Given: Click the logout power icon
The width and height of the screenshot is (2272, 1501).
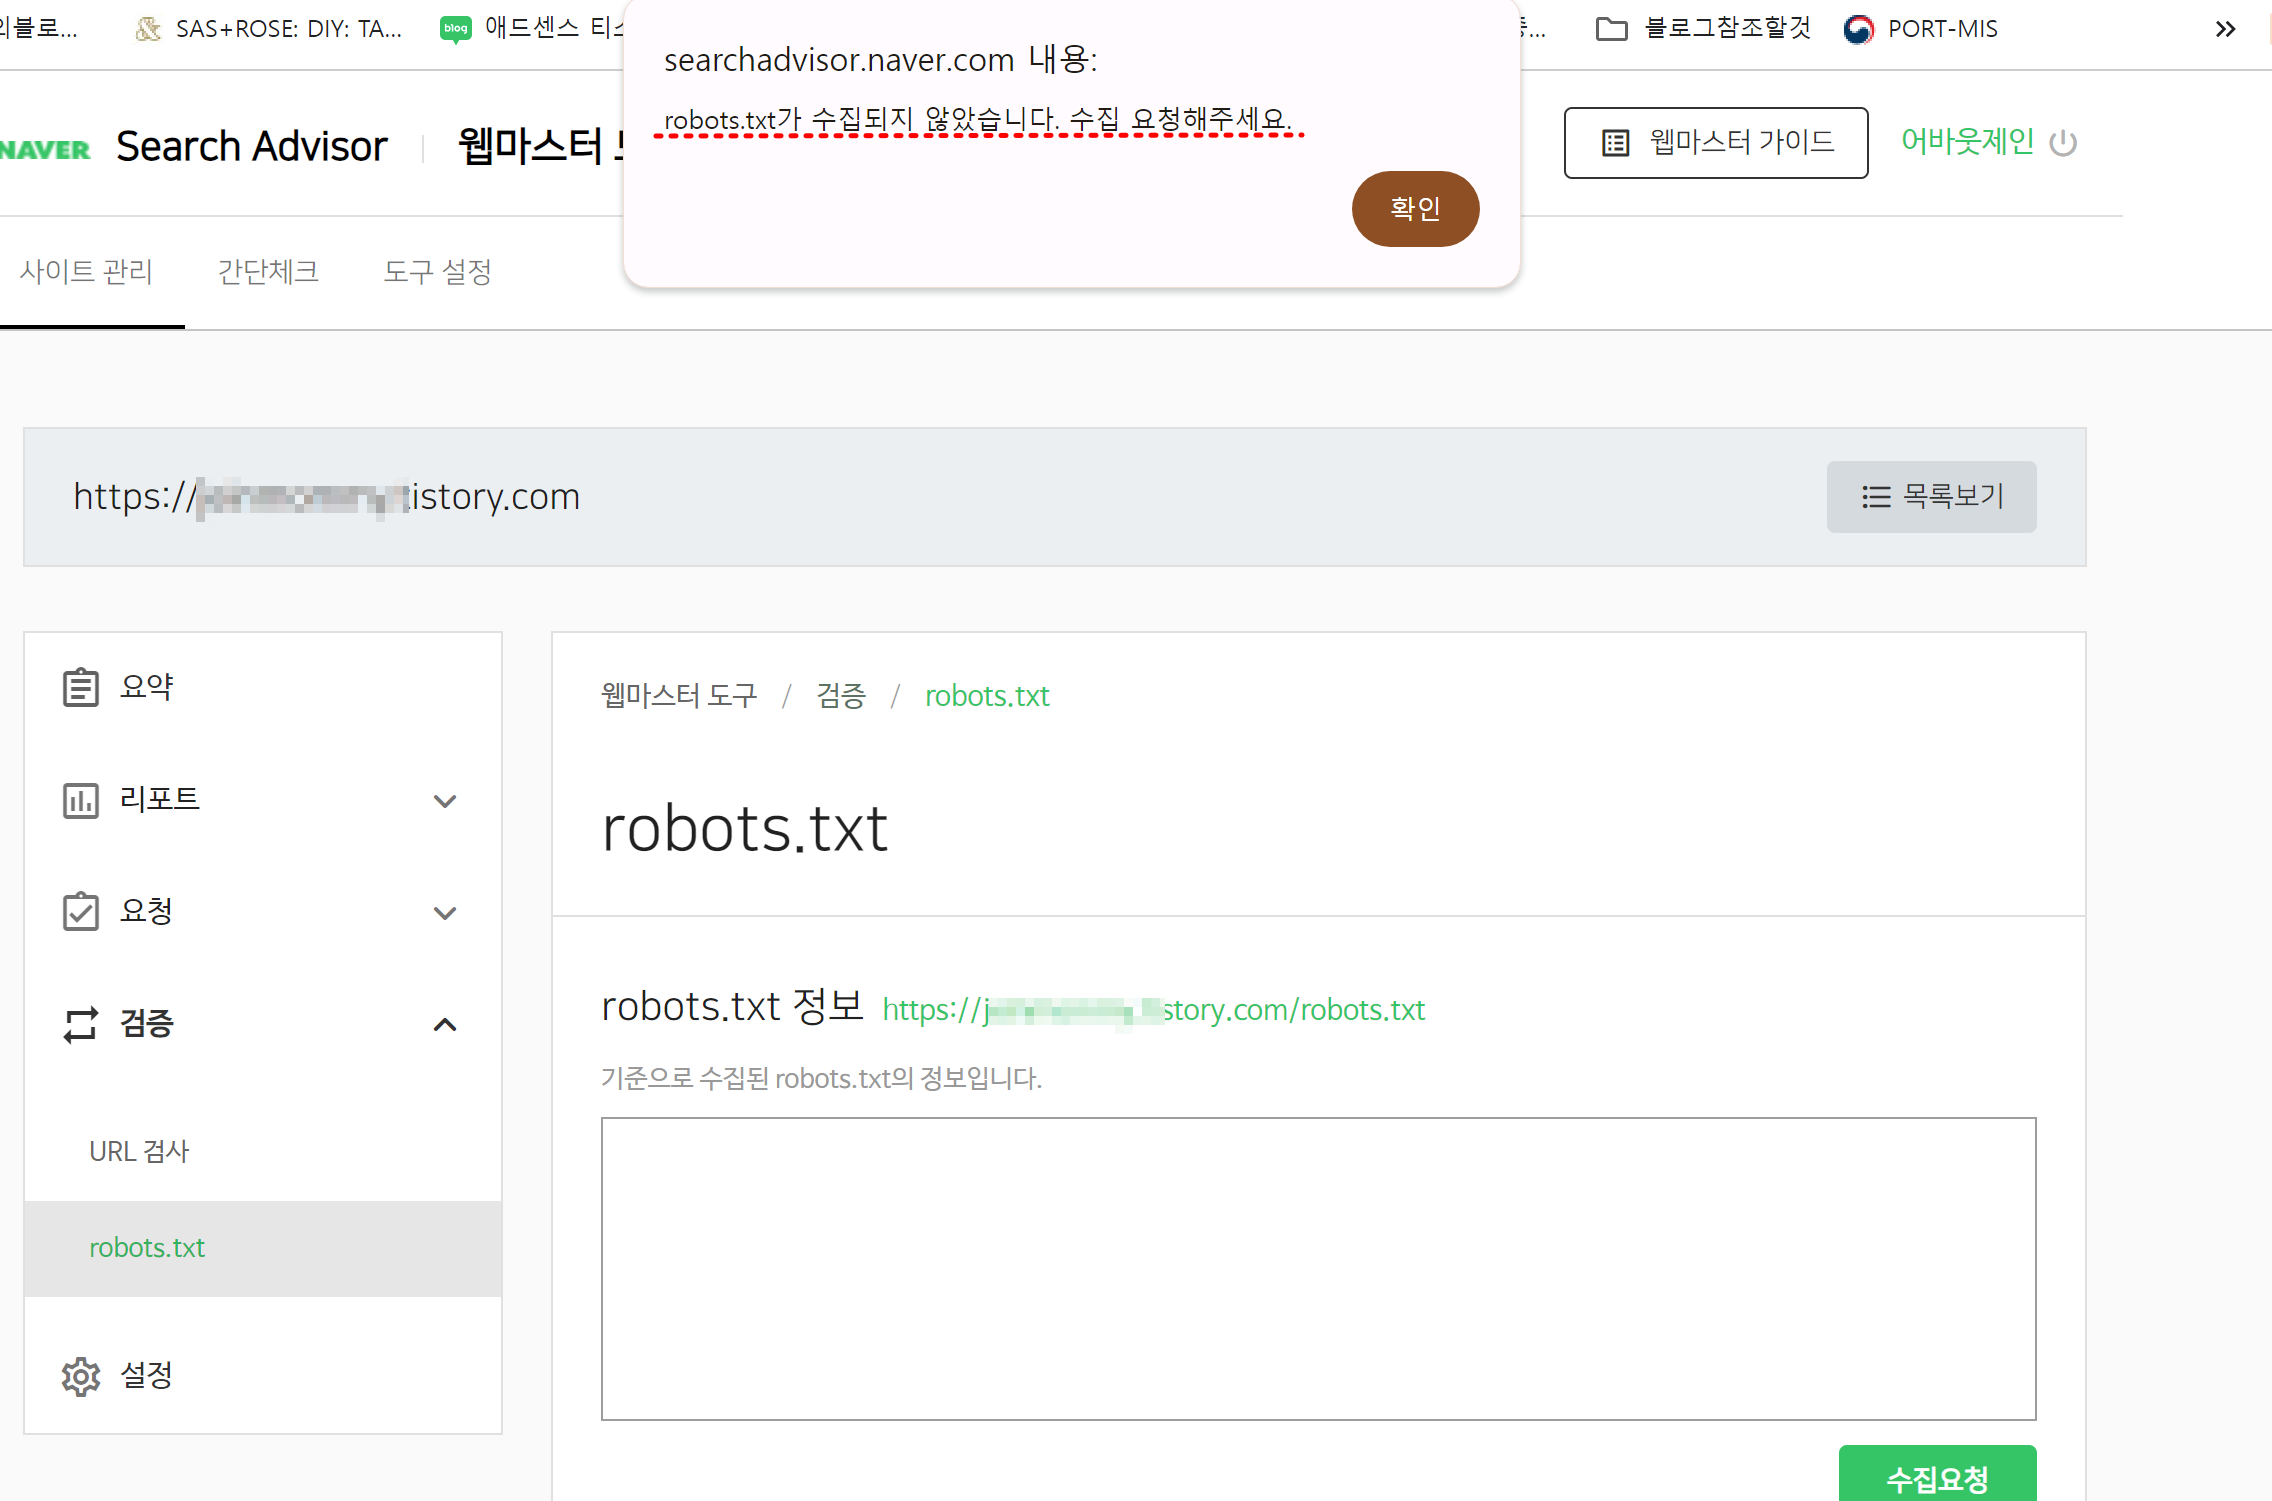Looking at the screenshot, I should pos(2063,143).
